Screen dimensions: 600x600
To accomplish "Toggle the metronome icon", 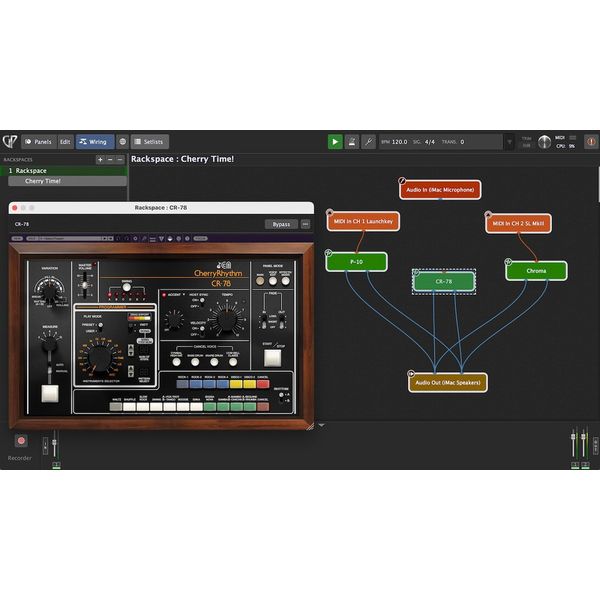I will (x=352, y=142).
